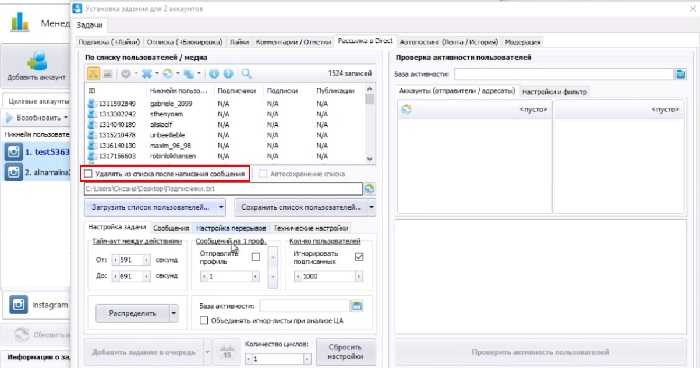Enable Отправлять профиль checkbox
700x368 pixels.
tap(256, 257)
